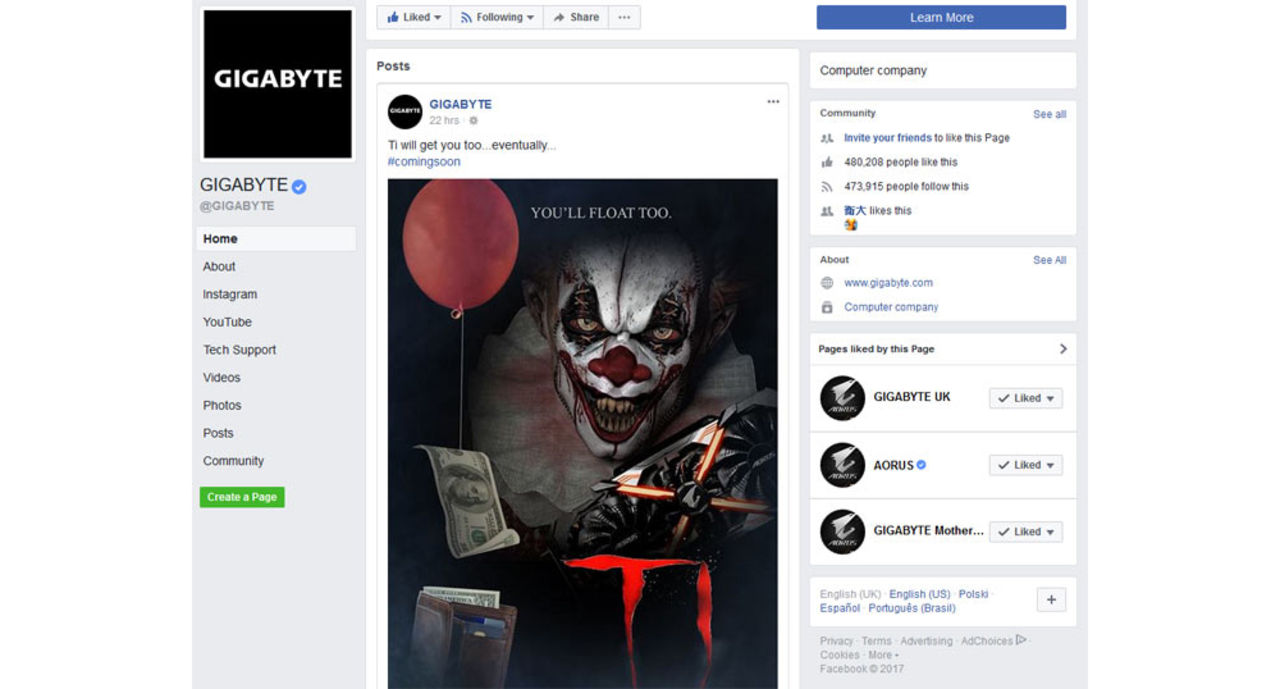The height and width of the screenshot is (689, 1280).
Task: Click the page actions ellipsis button
Action: [624, 17]
